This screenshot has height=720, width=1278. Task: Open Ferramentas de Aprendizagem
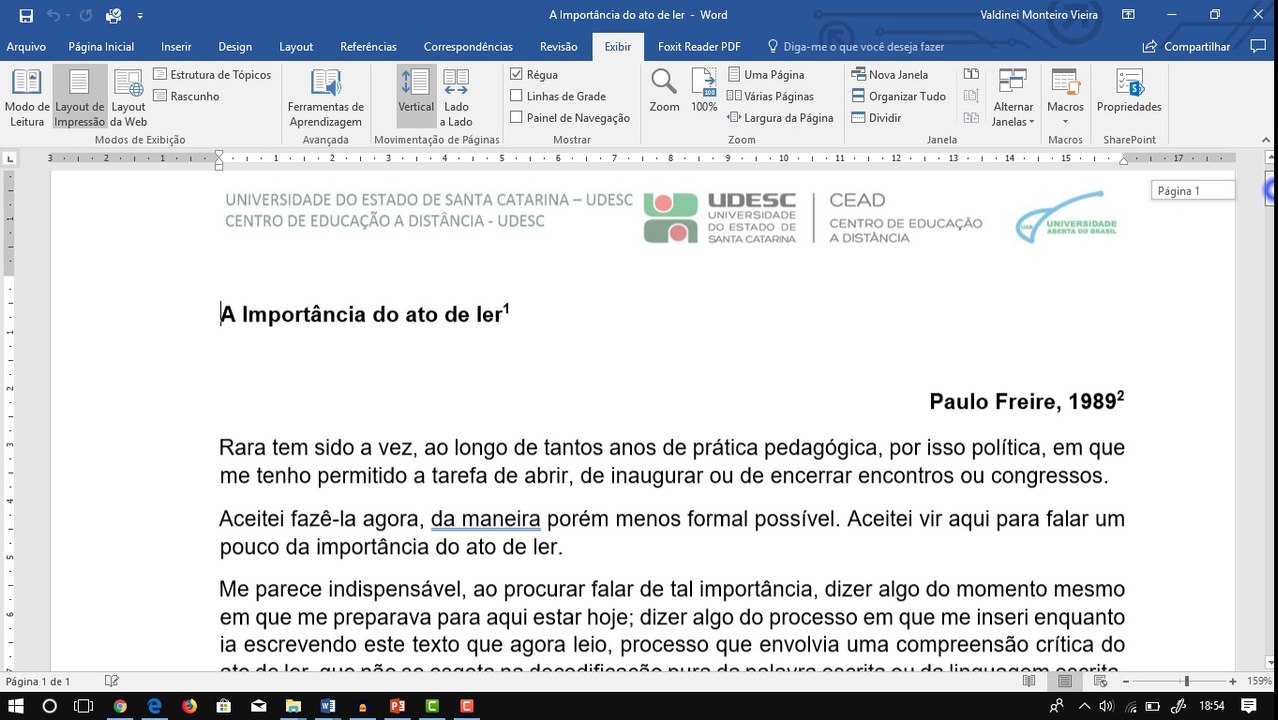click(326, 98)
